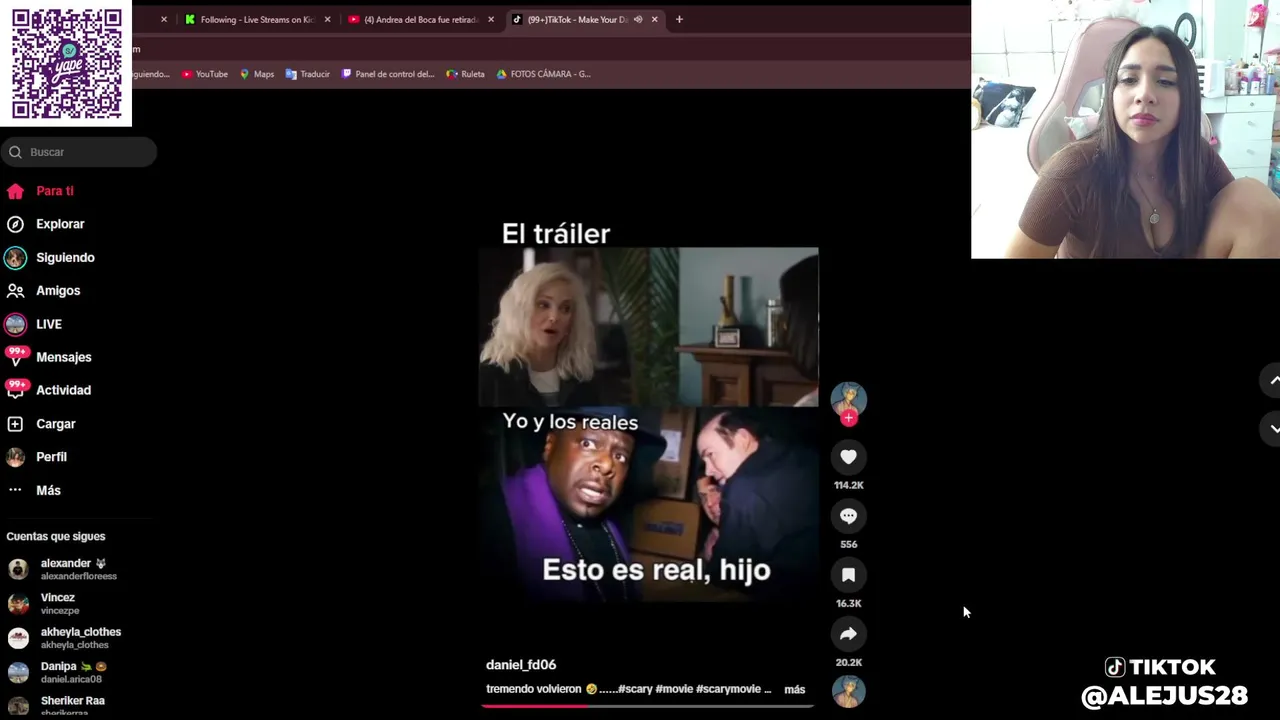Open Actividad notifications
Image resolution: width=1280 pixels, height=720 pixels.
tap(63, 390)
